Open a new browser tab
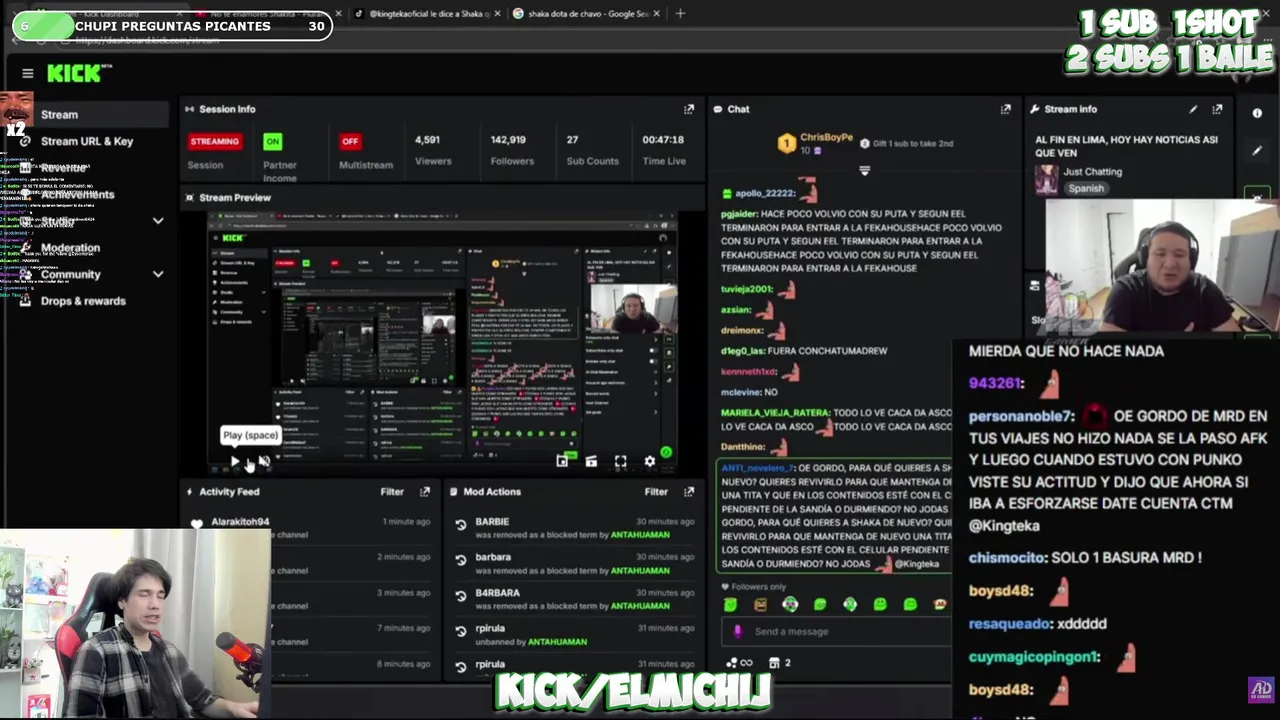The image size is (1280, 720). click(x=680, y=14)
